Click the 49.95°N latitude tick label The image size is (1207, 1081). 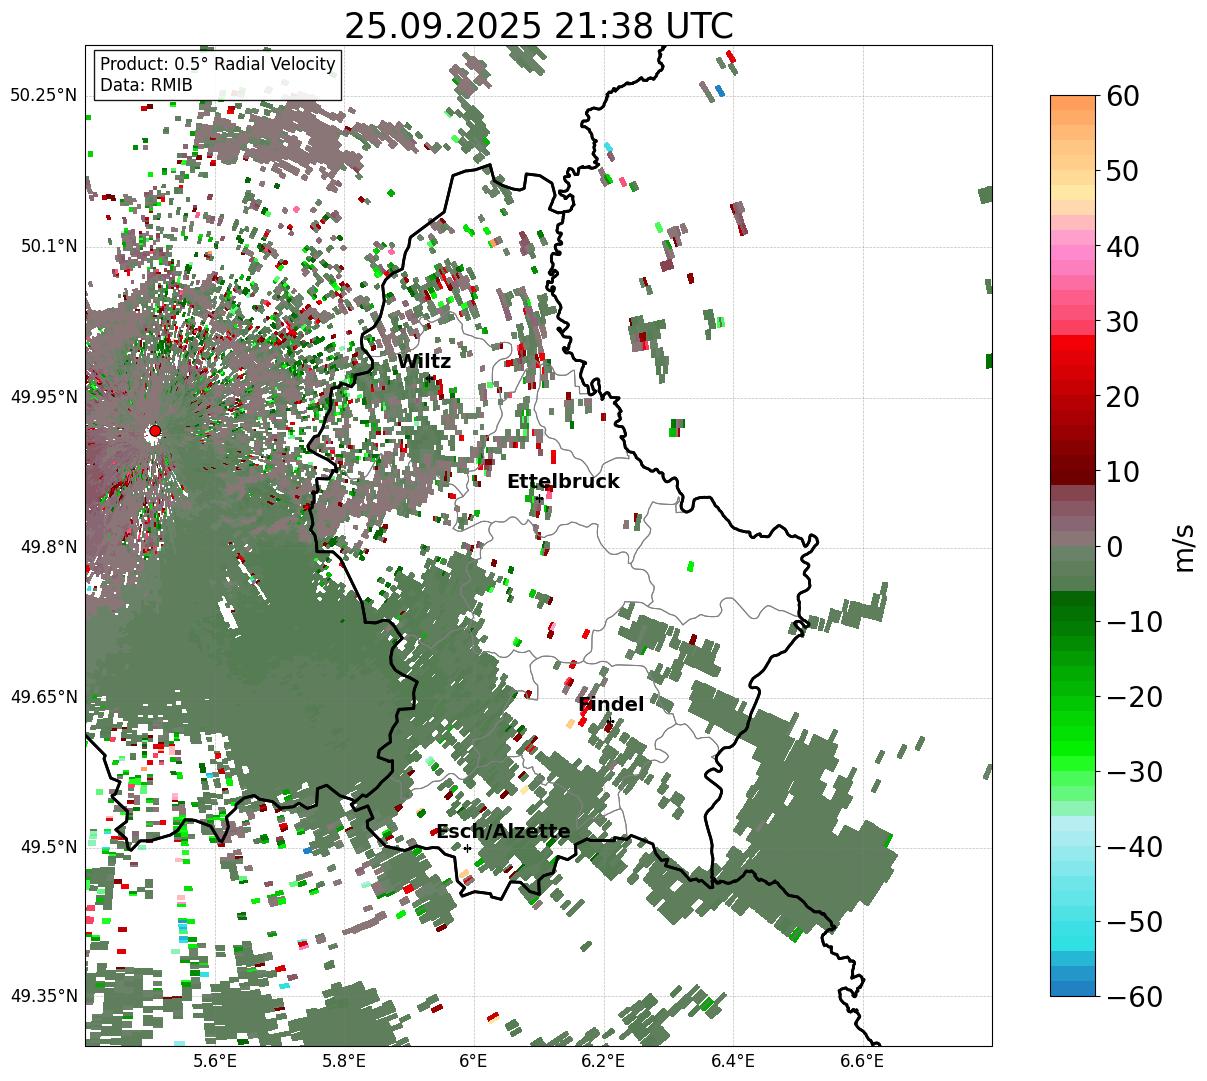(x=44, y=397)
